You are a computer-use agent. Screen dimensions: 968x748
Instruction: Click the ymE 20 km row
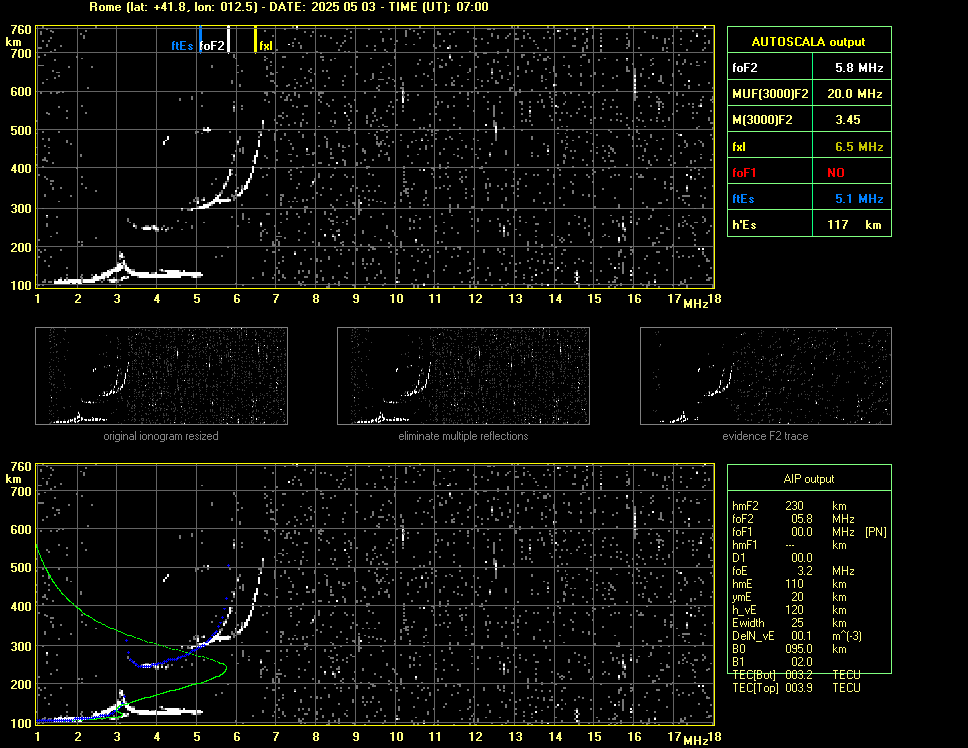(x=788, y=597)
